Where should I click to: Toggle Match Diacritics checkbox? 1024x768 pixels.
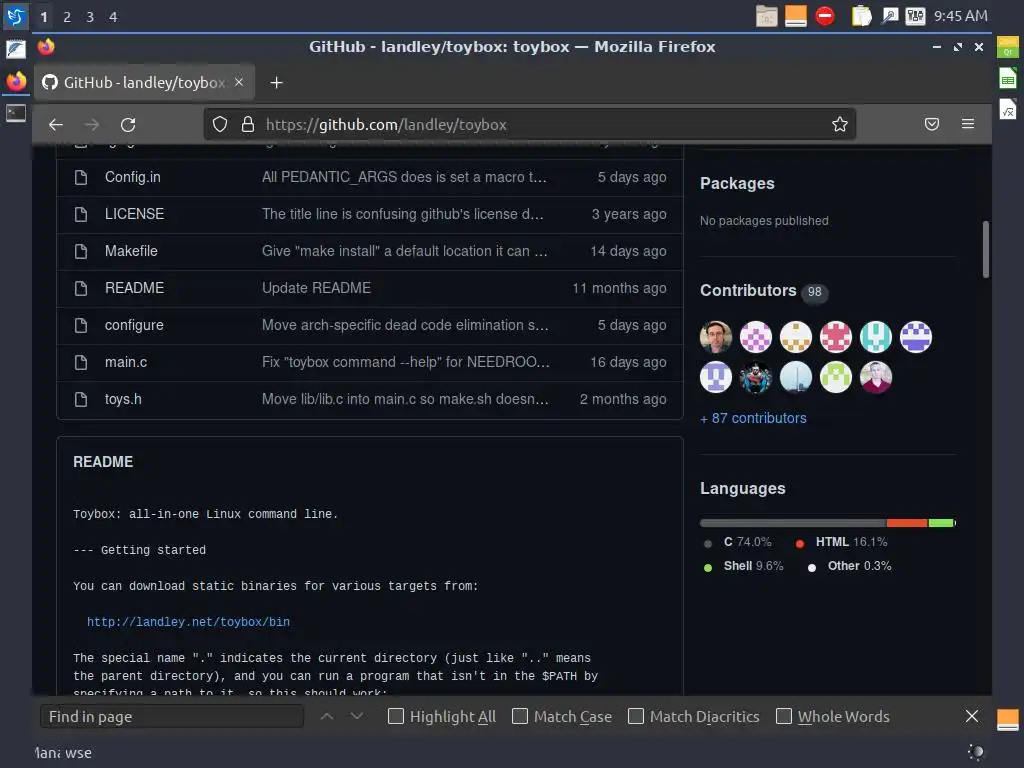pos(635,716)
